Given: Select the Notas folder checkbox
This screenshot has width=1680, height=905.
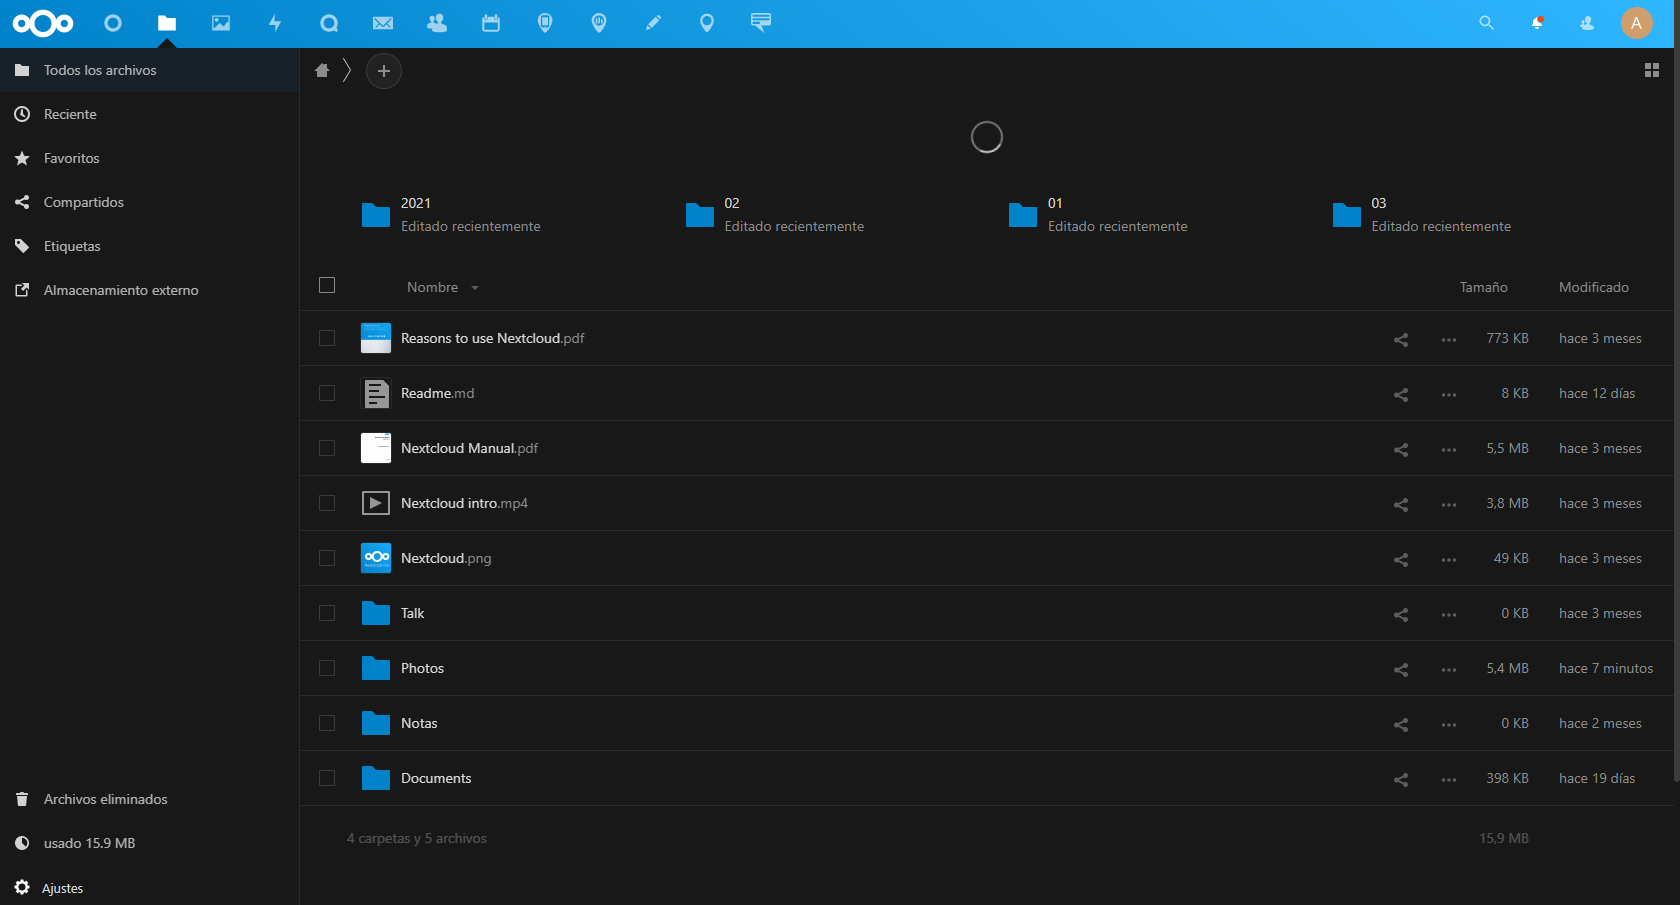Looking at the screenshot, I should (327, 723).
